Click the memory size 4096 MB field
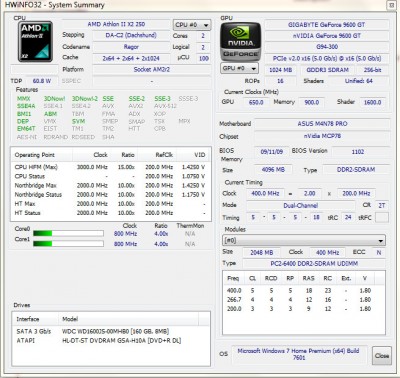This screenshot has width=400, height=378. [x=273, y=170]
